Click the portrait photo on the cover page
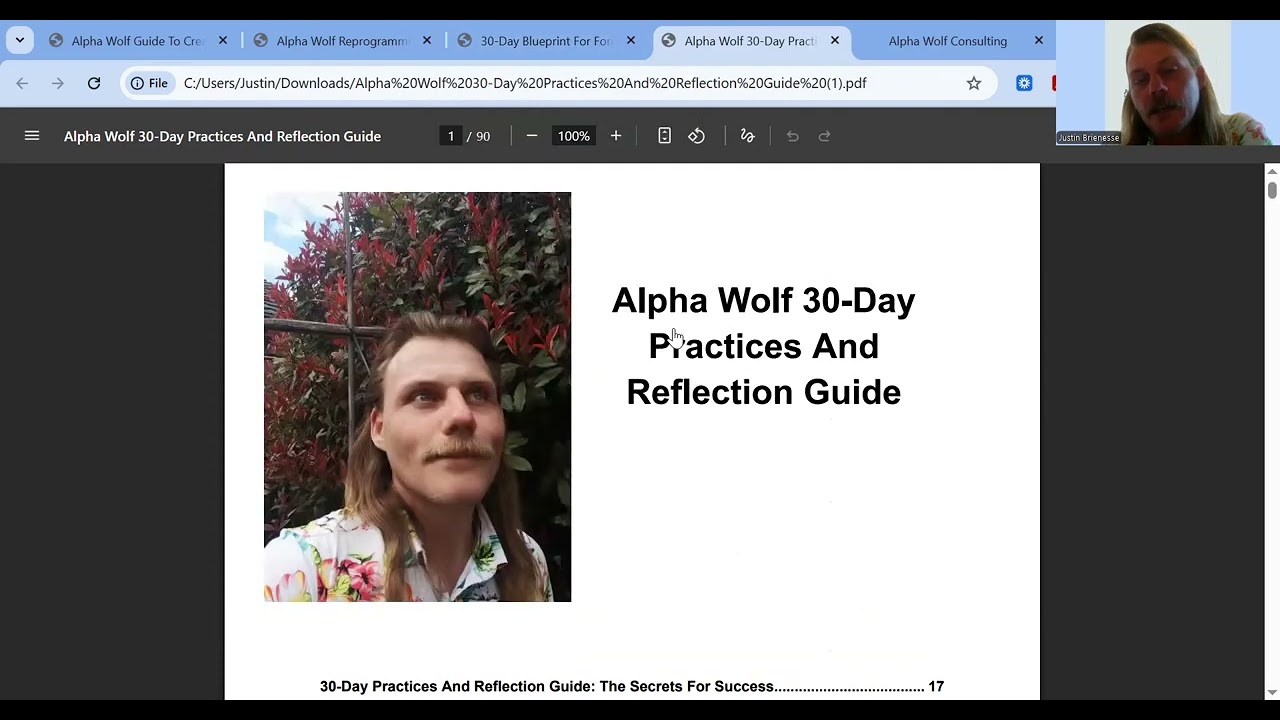 (417, 397)
